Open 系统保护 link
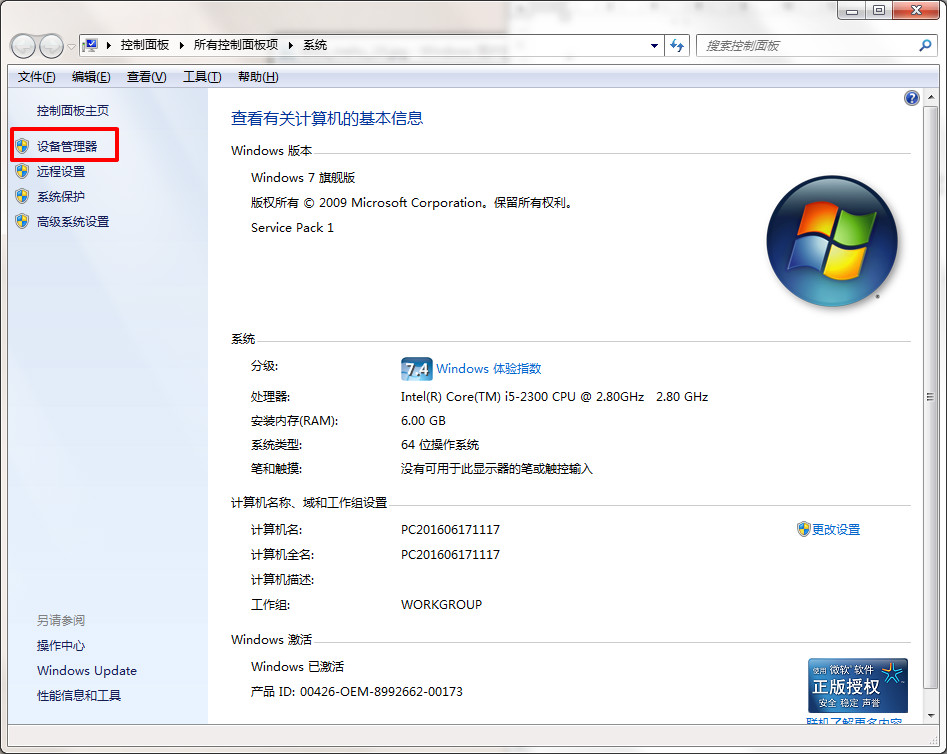 [61, 196]
